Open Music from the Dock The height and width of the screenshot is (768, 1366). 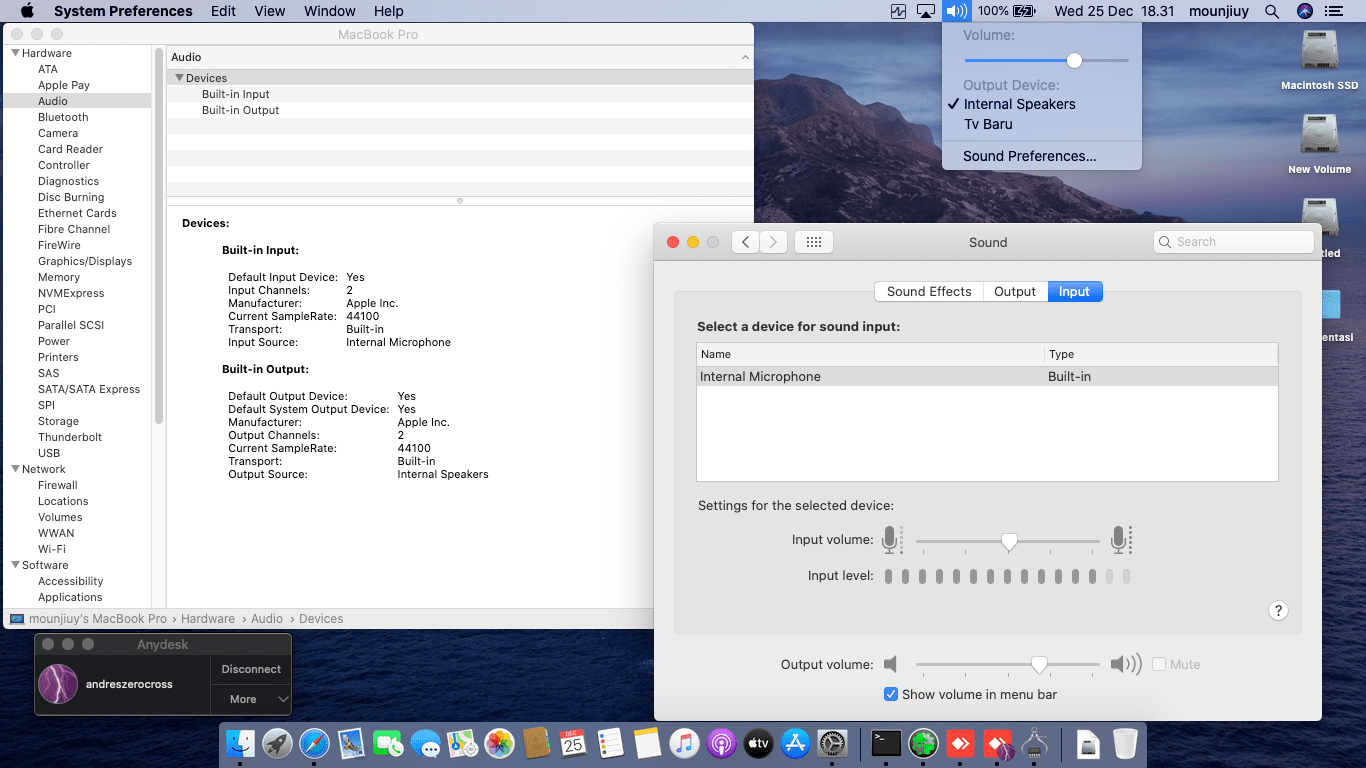684,743
